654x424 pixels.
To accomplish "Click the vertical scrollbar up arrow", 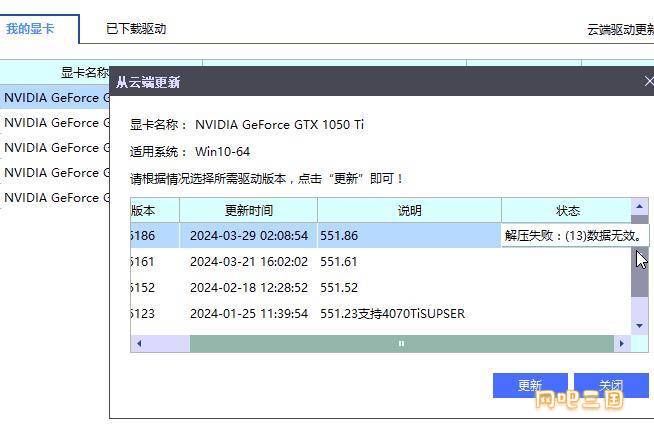I will click(x=639, y=206).
